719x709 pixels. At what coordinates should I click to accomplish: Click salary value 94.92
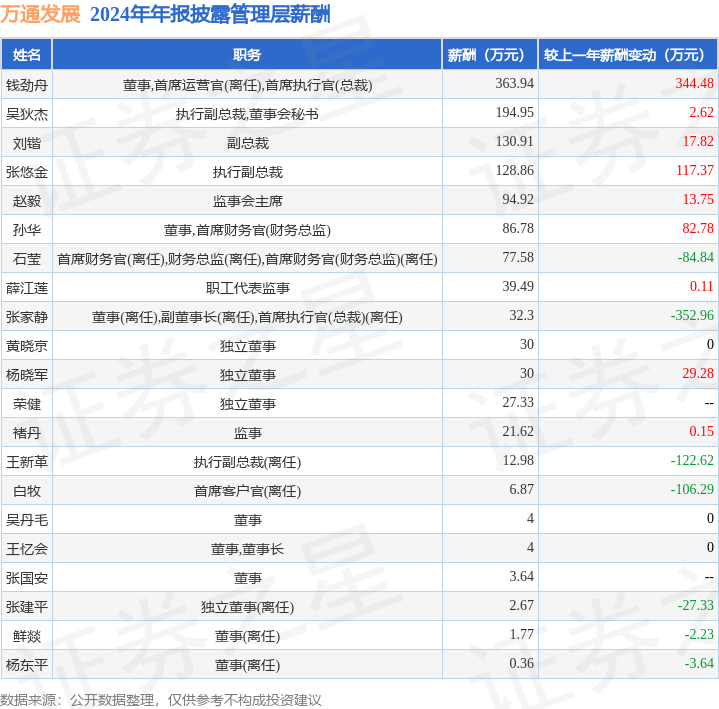pos(518,199)
